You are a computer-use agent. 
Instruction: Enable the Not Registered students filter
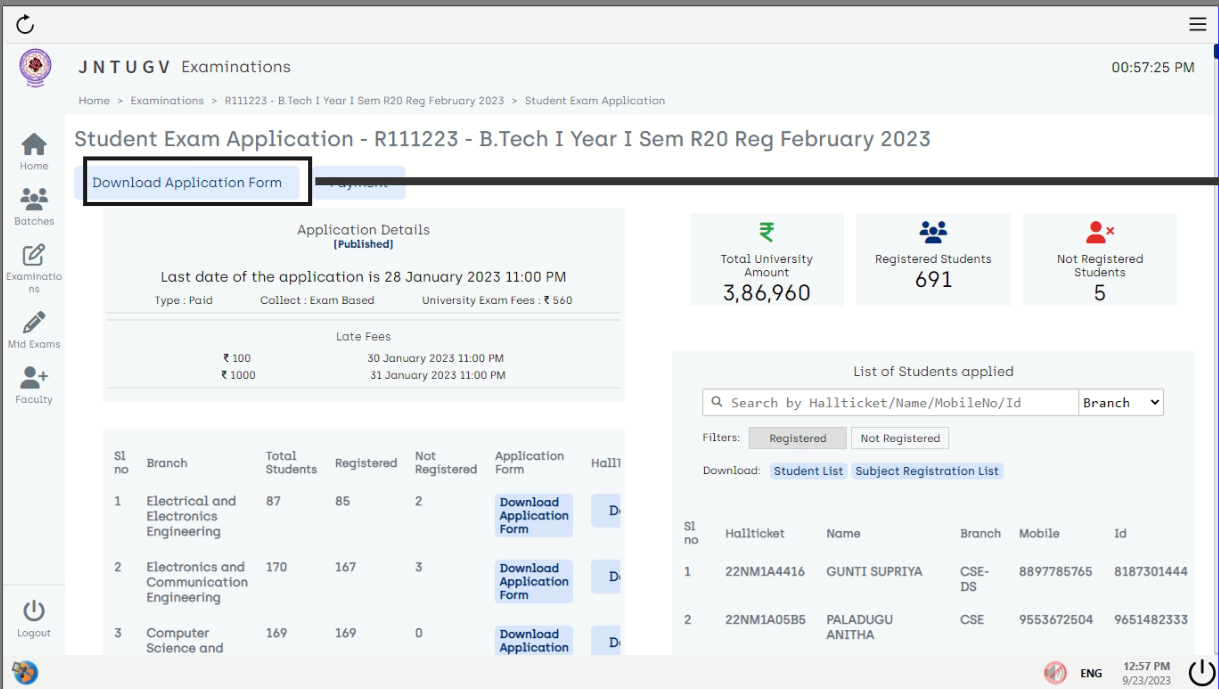[899, 438]
